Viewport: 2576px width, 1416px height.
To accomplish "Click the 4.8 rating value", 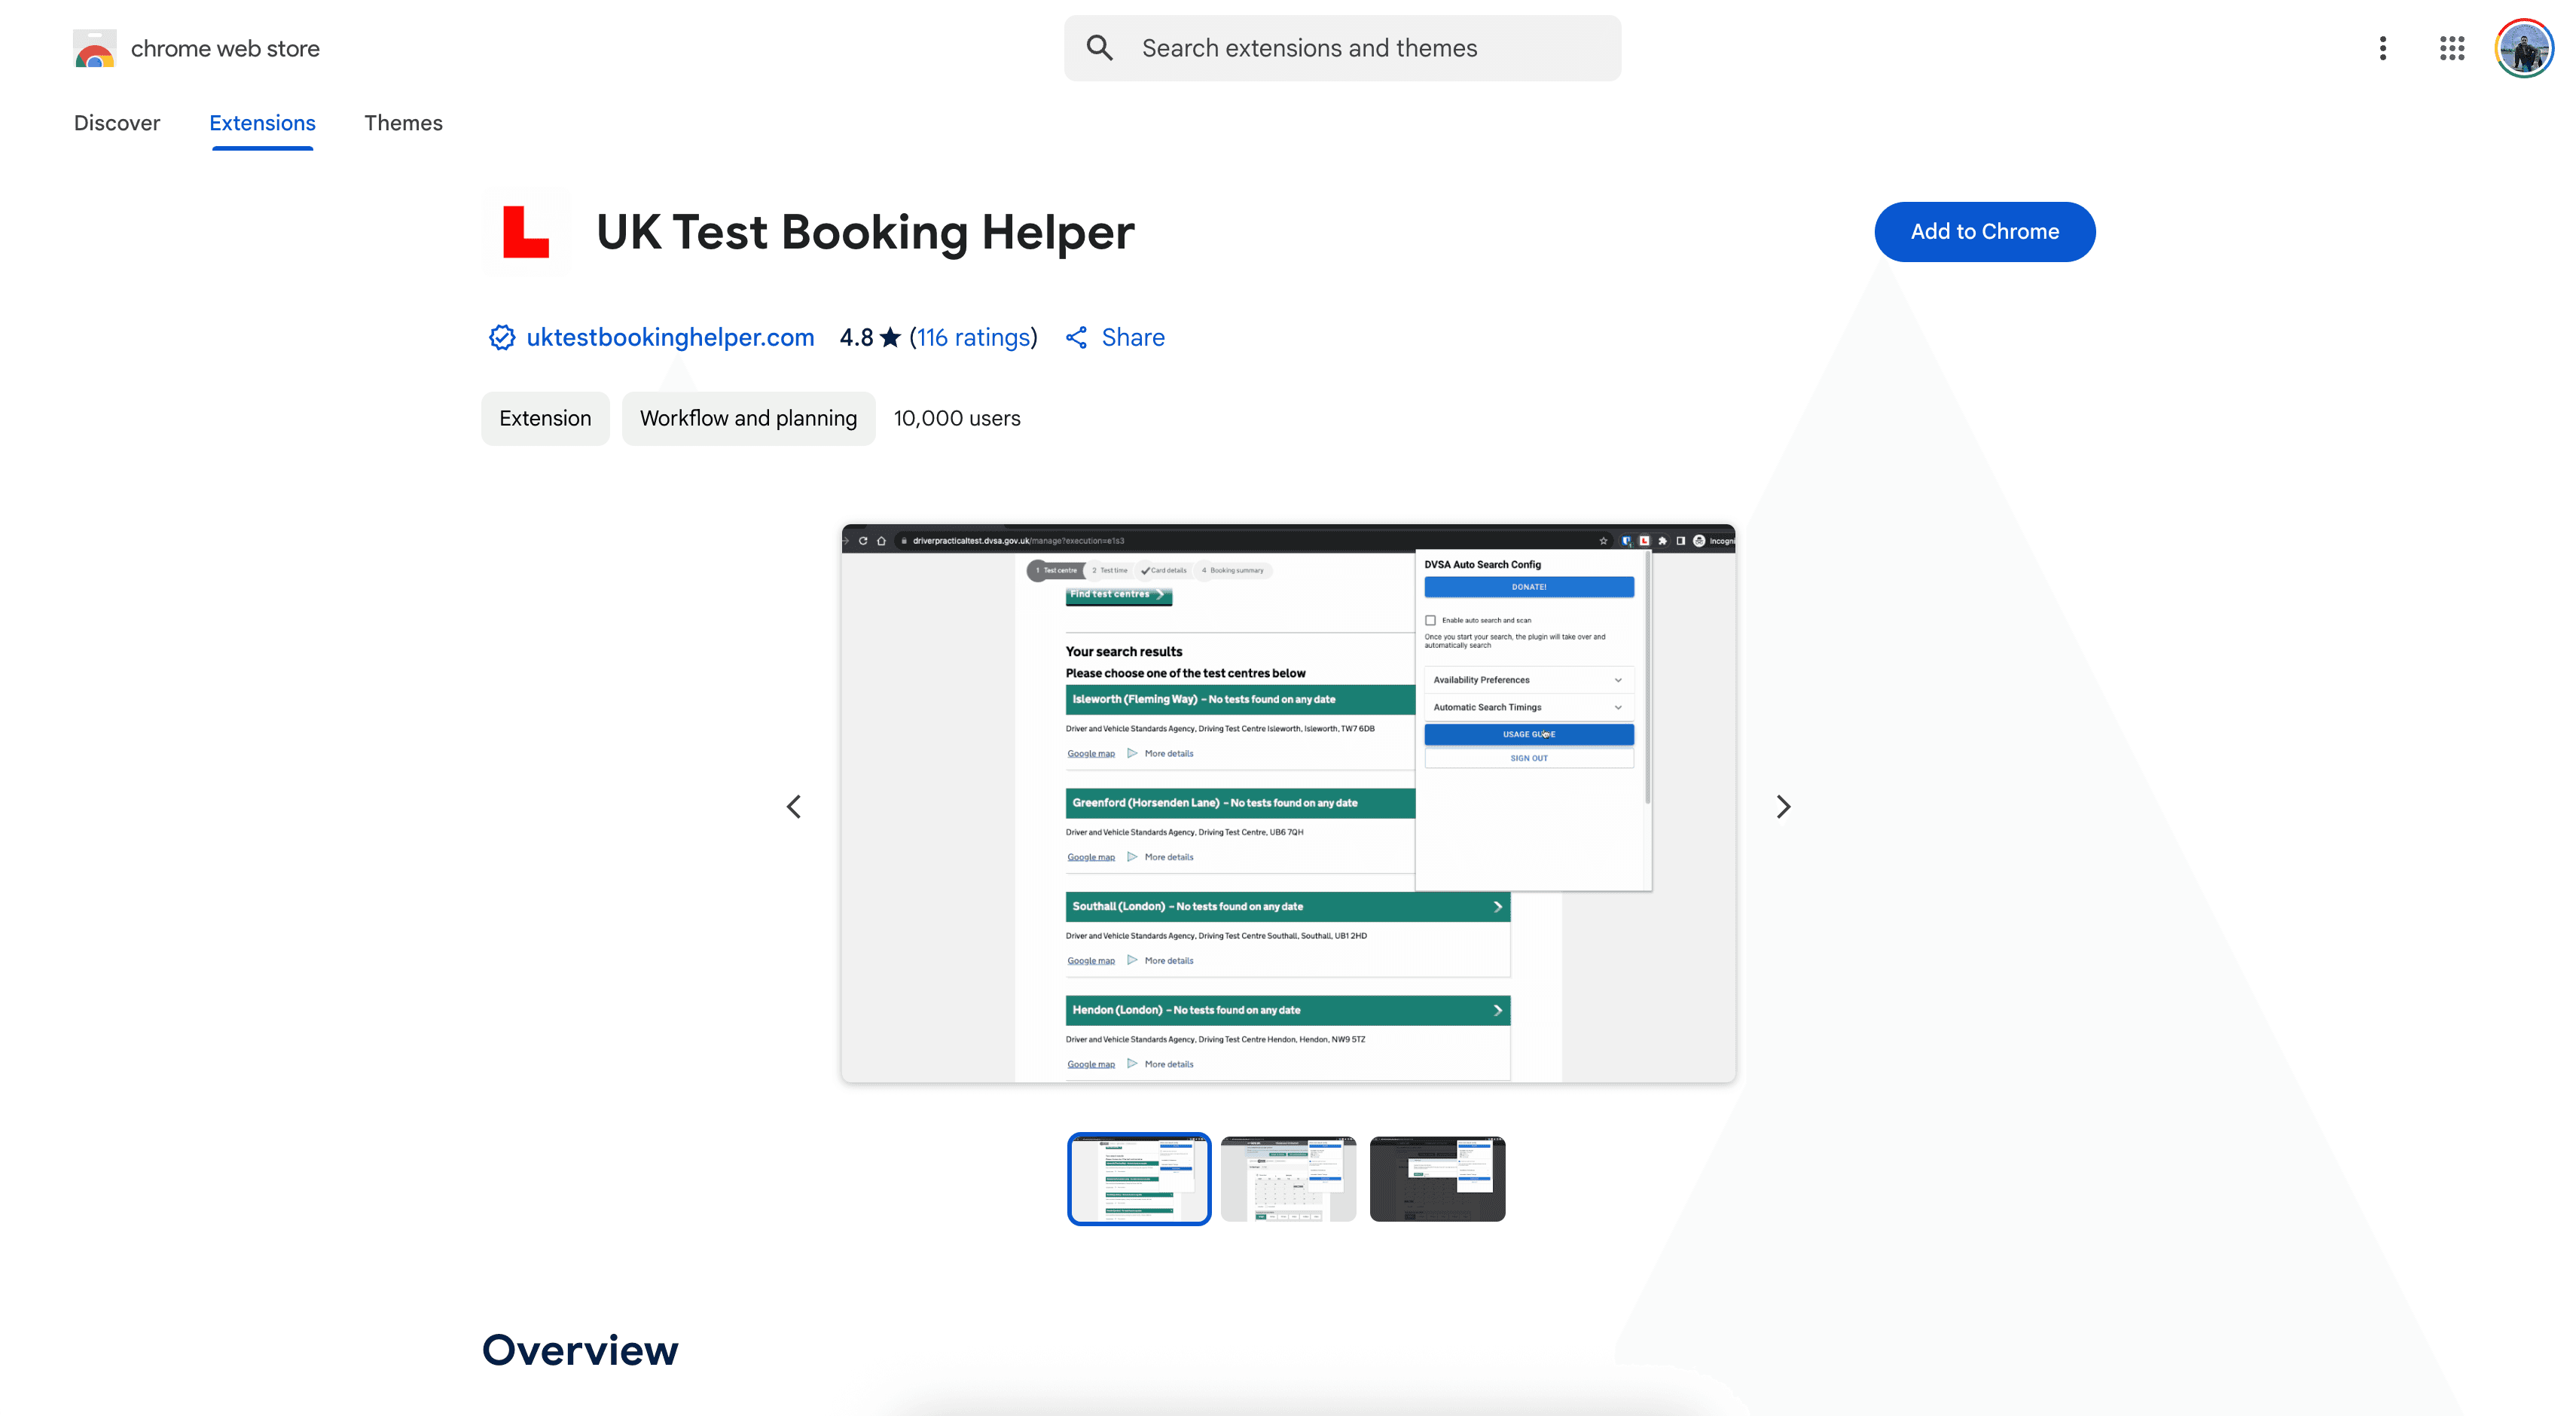I will (x=856, y=338).
